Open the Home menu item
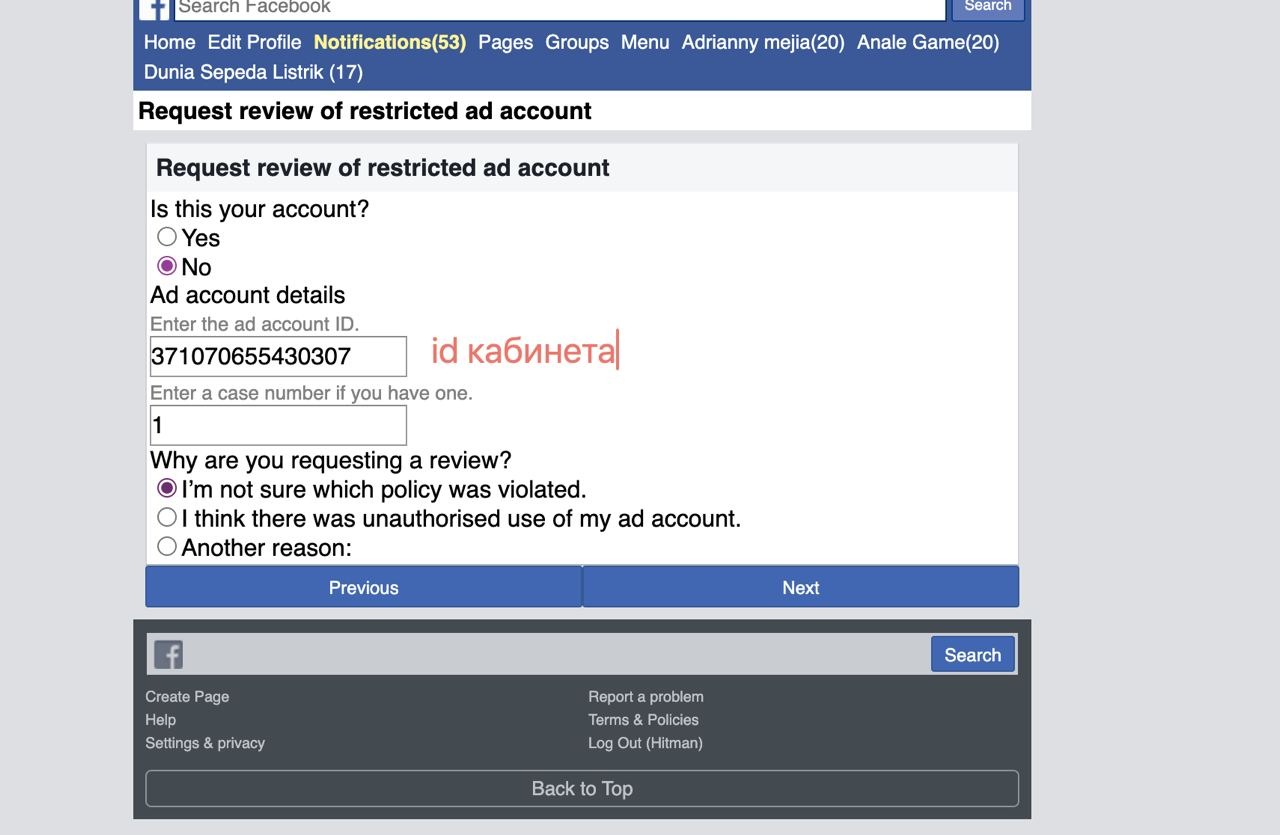Screen dimensions: 1280x835 [170, 42]
